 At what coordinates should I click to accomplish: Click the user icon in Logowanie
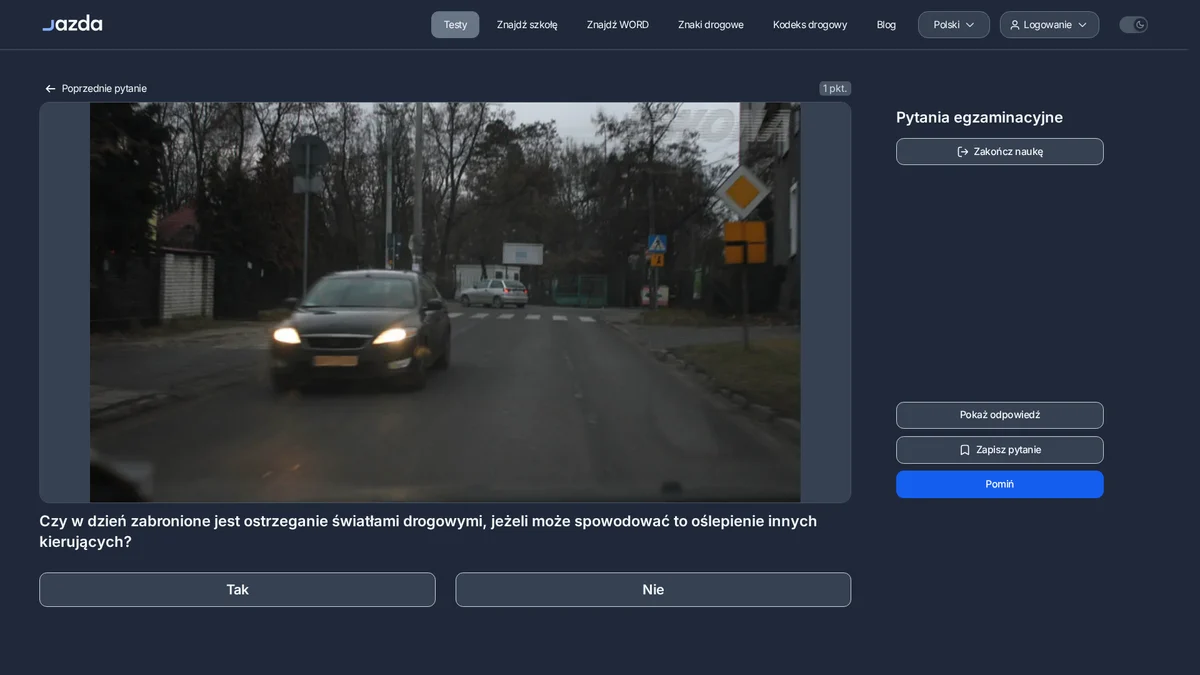tap(1015, 25)
